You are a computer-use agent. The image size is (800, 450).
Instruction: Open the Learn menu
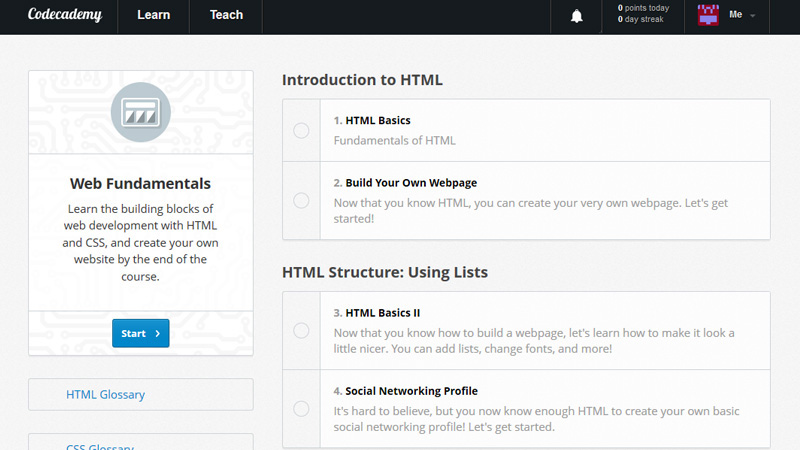coord(154,15)
